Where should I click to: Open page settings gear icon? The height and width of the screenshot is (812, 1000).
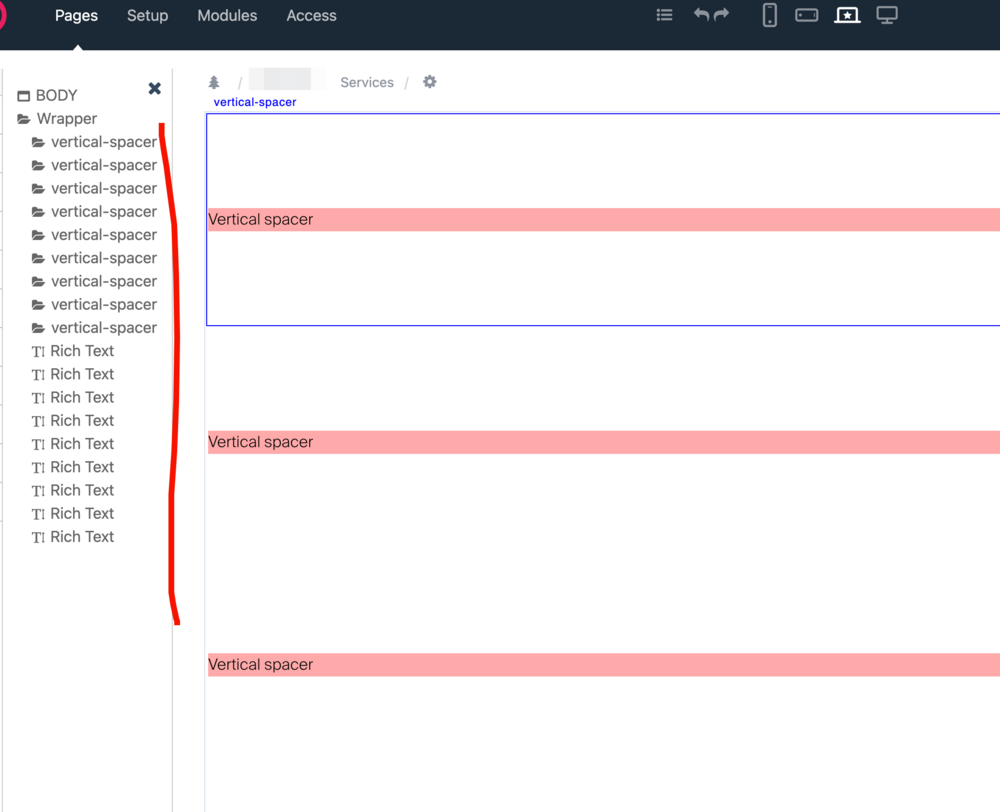coord(430,82)
